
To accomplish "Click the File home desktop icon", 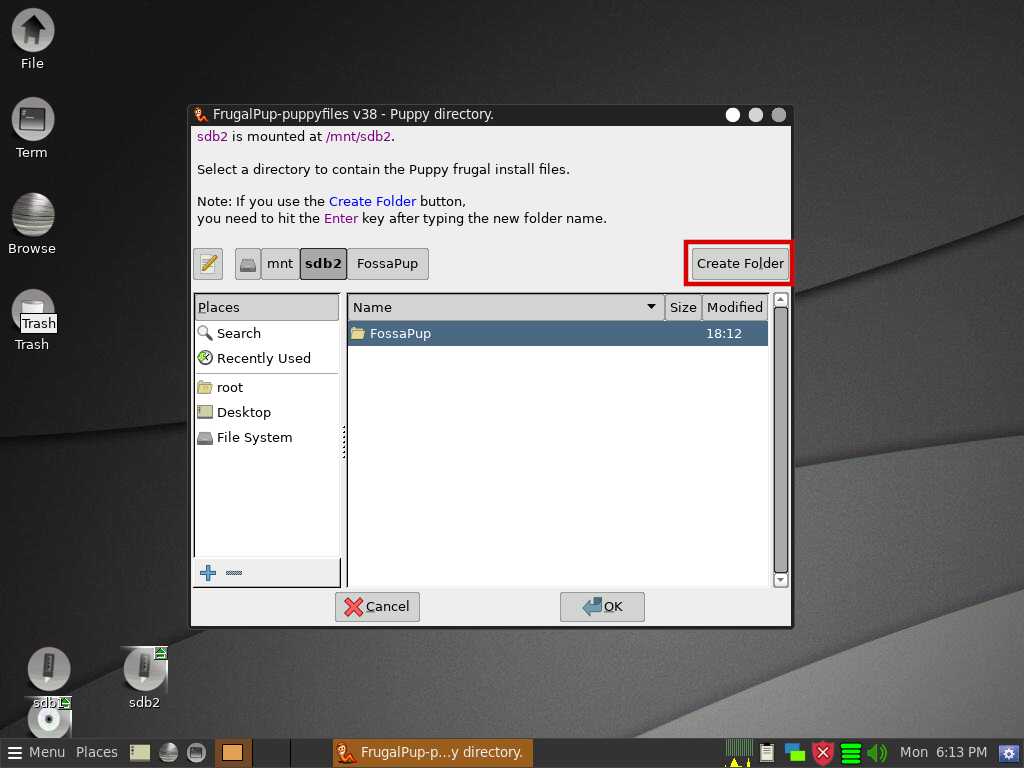I will [32, 30].
